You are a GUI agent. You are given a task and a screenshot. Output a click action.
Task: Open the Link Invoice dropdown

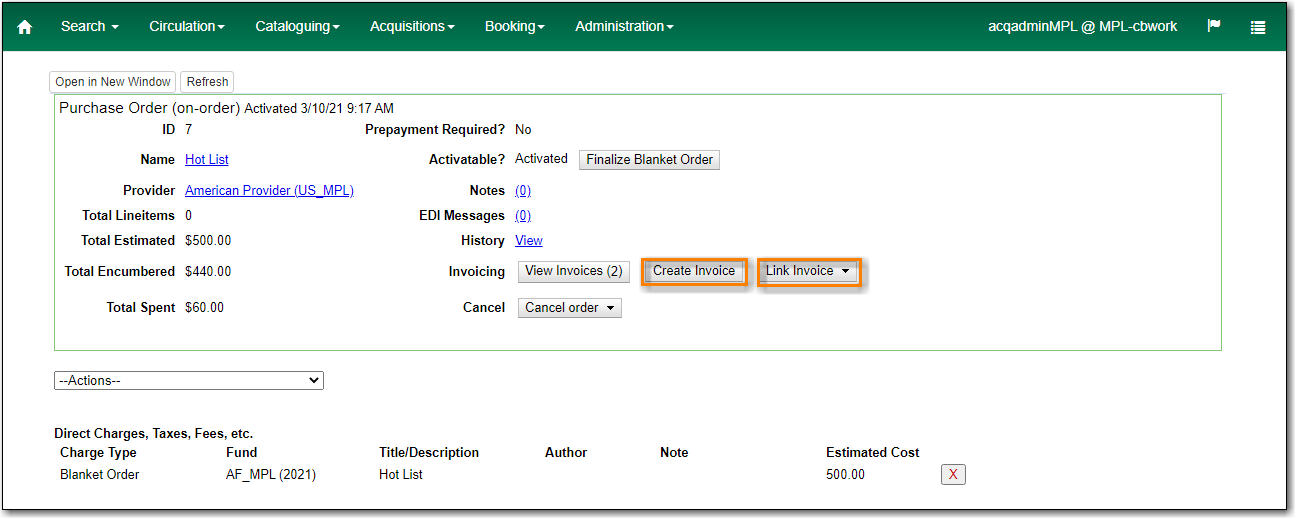click(808, 271)
